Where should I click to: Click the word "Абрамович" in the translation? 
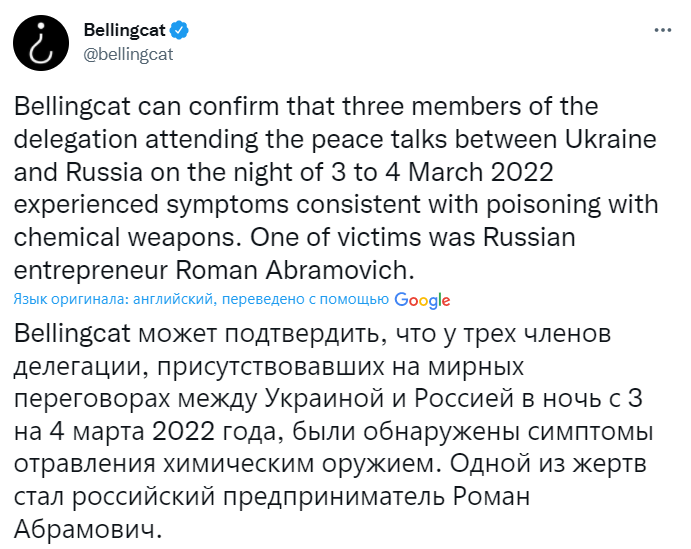[x=85, y=530]
